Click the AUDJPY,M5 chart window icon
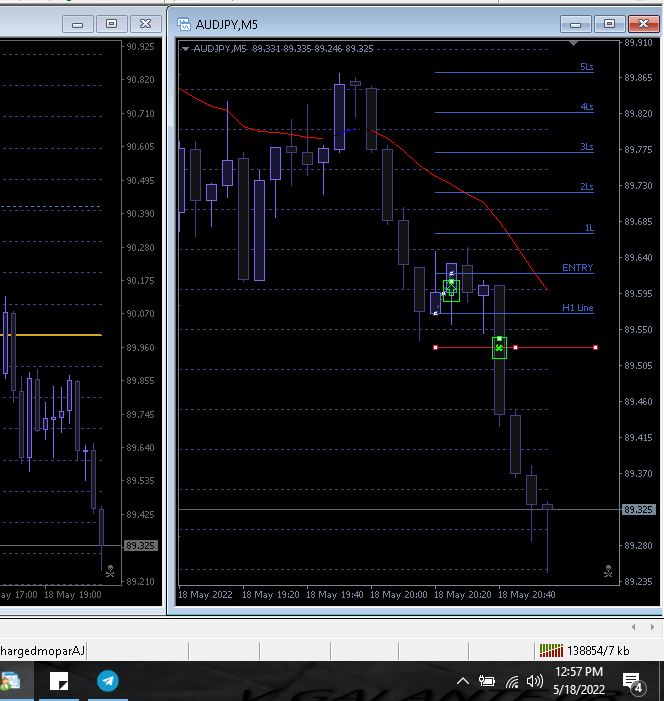This screenshot has width=664, height=701. 184,24
